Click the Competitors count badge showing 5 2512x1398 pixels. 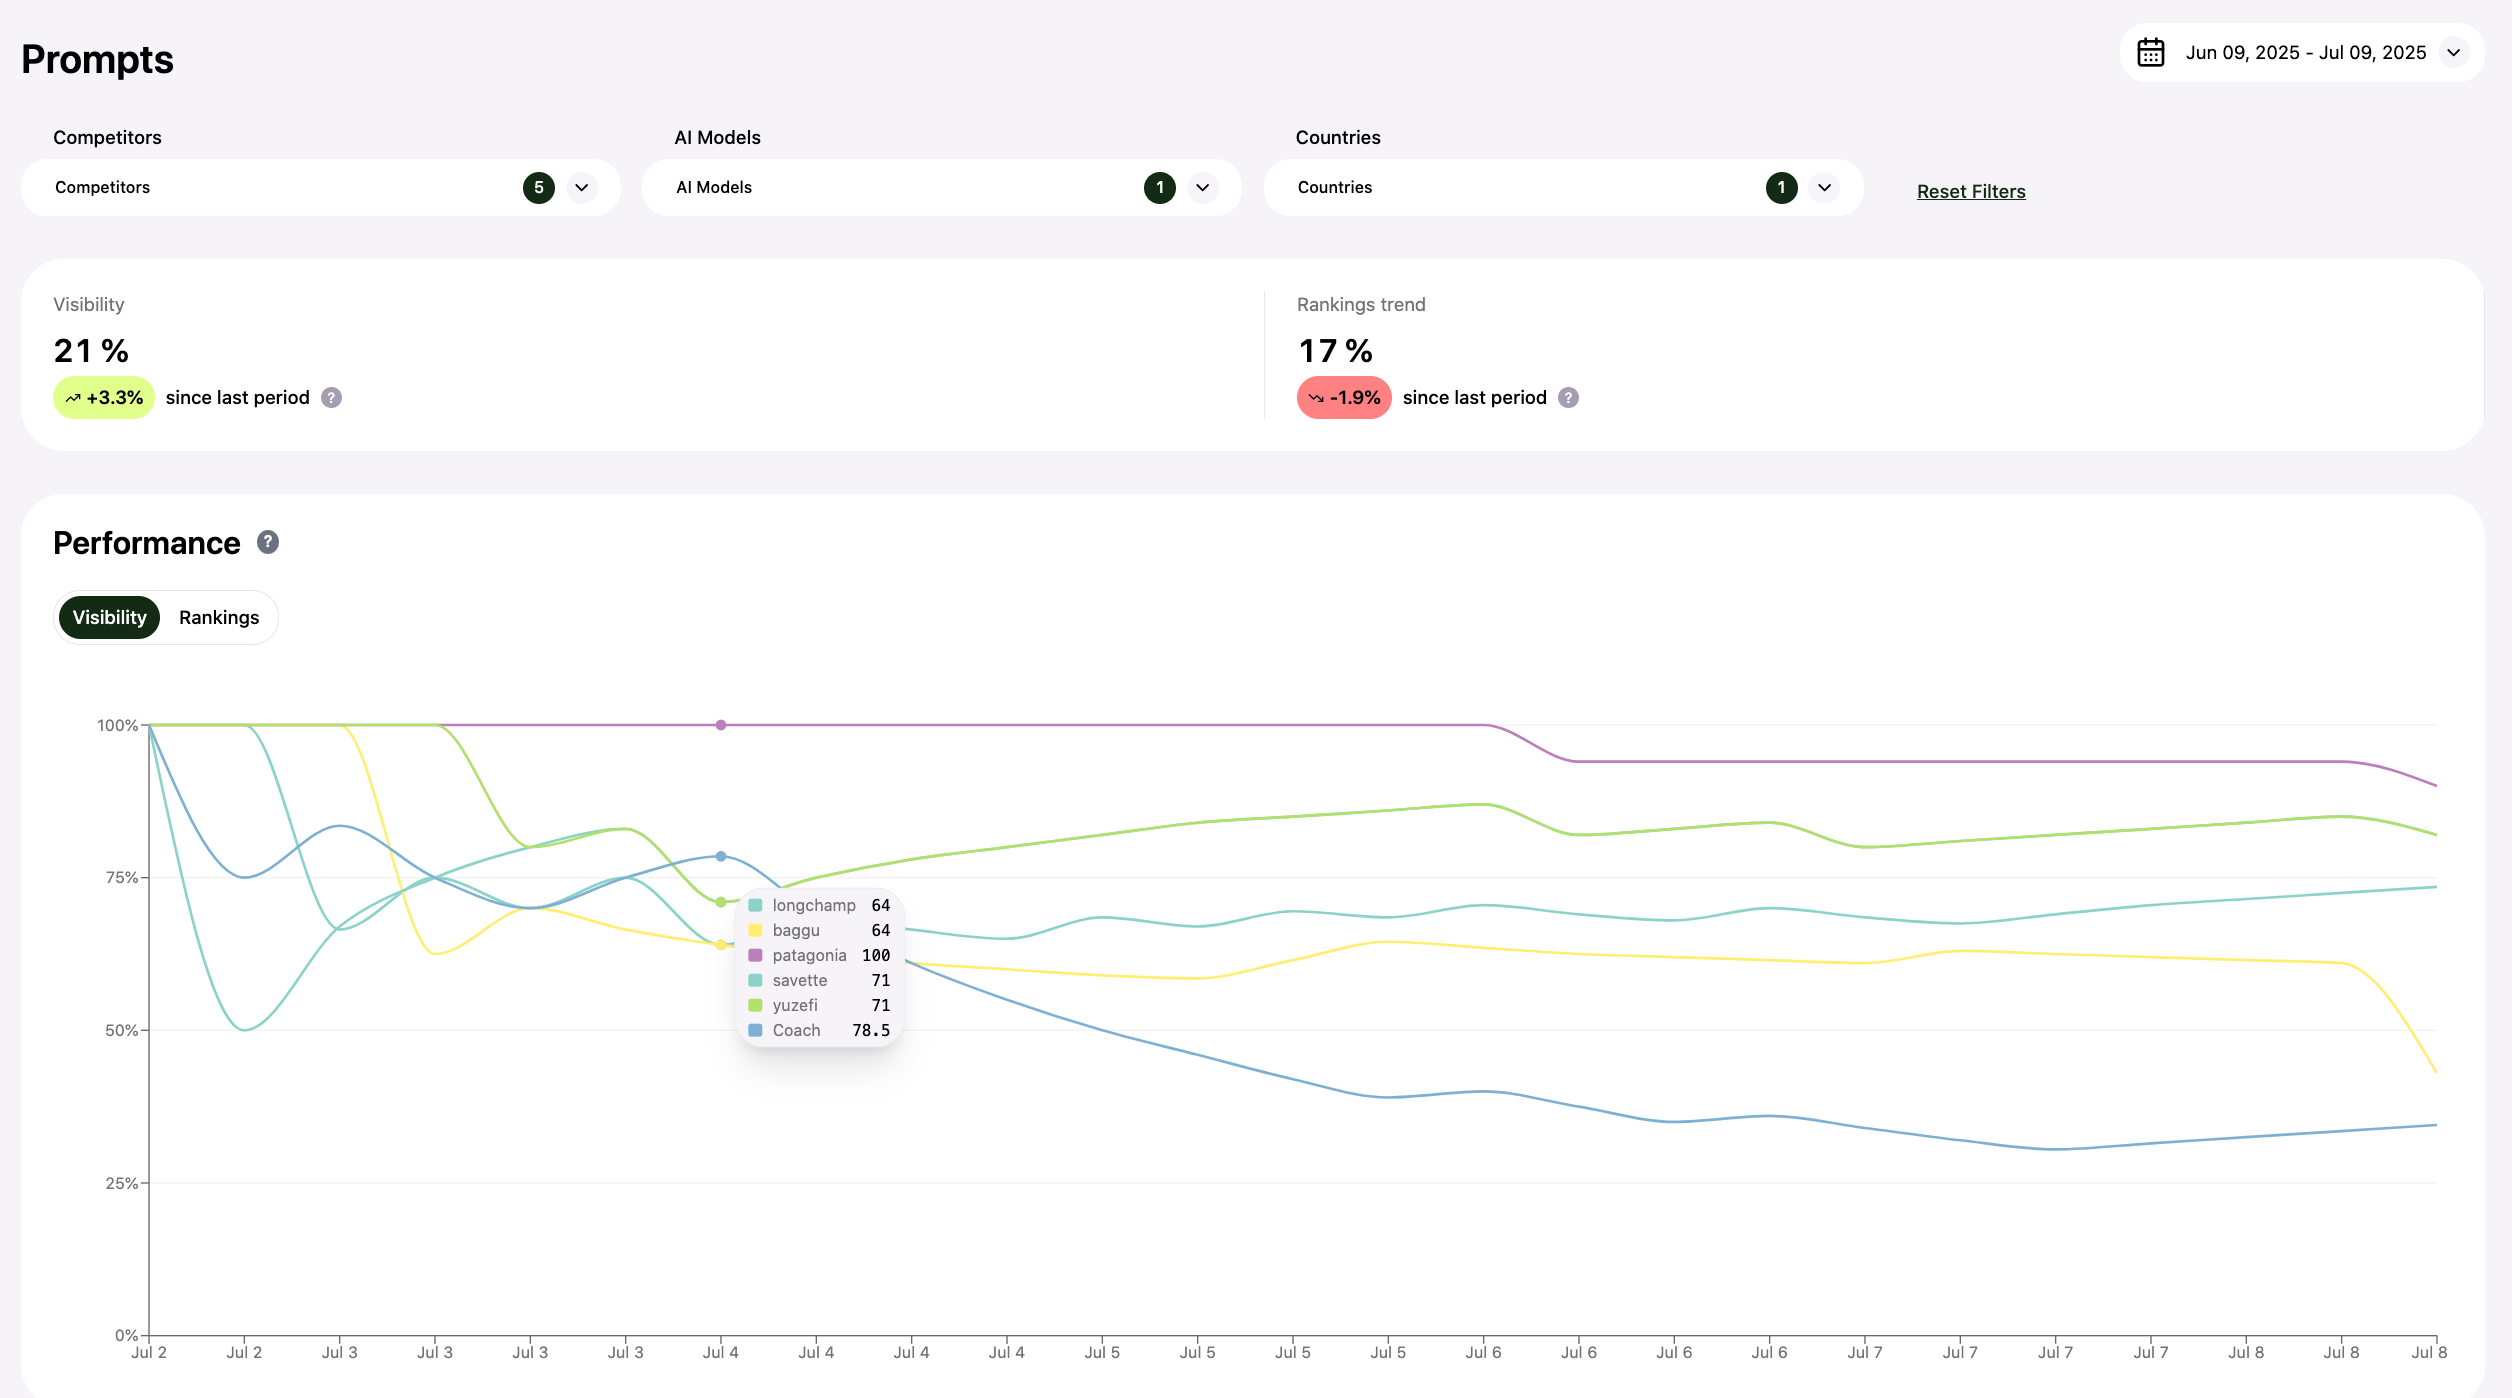pos(538,188)
